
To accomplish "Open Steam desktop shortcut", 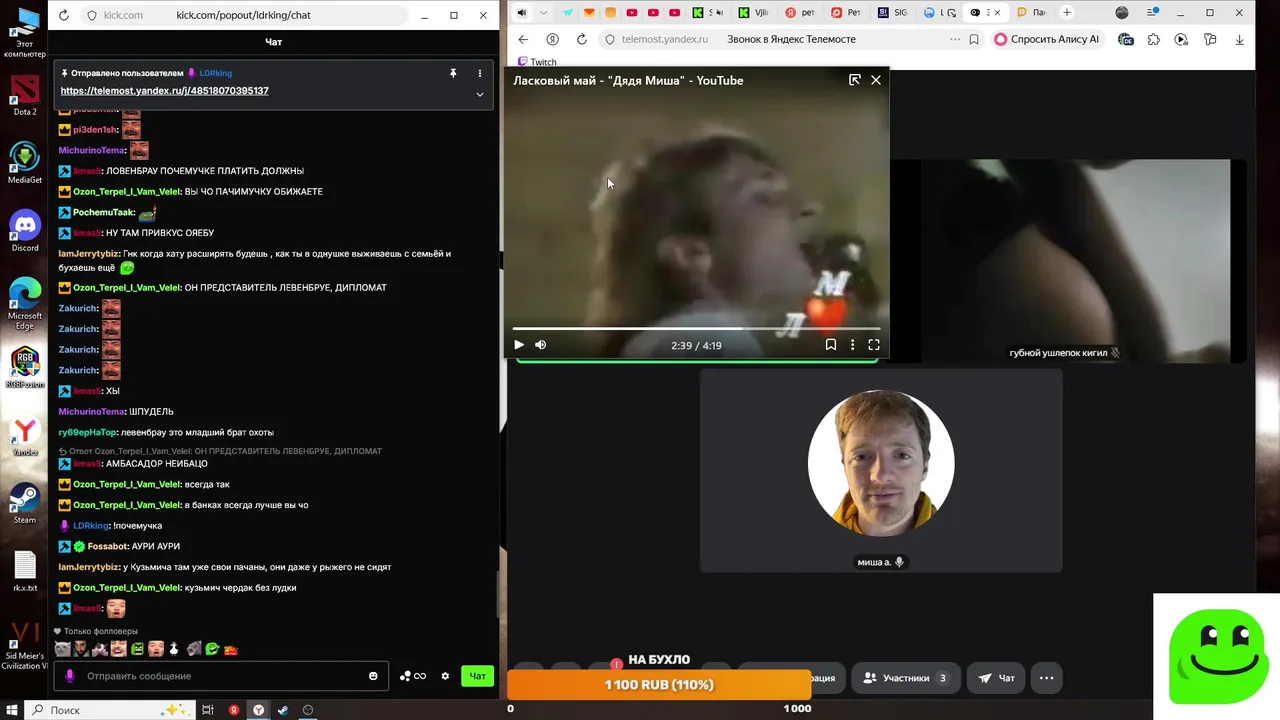I will 25,503.
